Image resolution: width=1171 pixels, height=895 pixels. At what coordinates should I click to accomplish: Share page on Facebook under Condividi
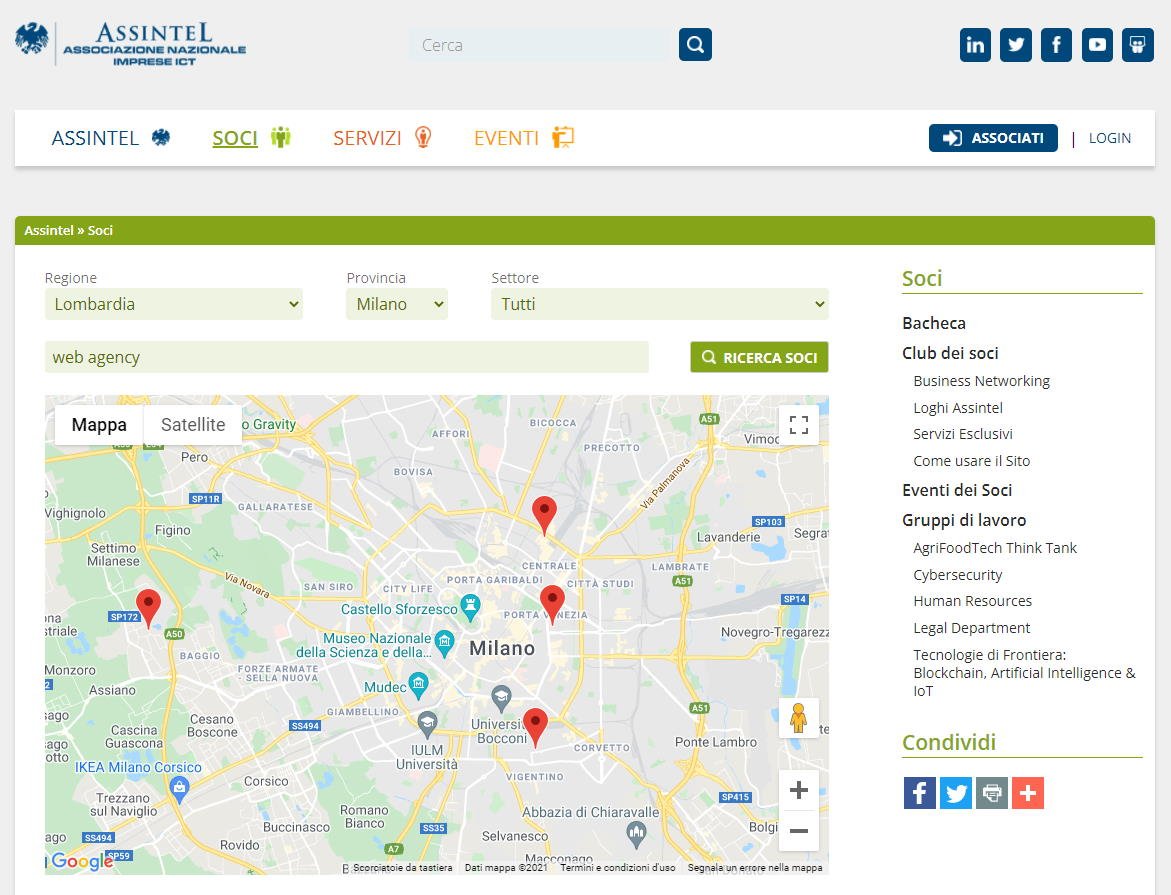click(919, 793)
